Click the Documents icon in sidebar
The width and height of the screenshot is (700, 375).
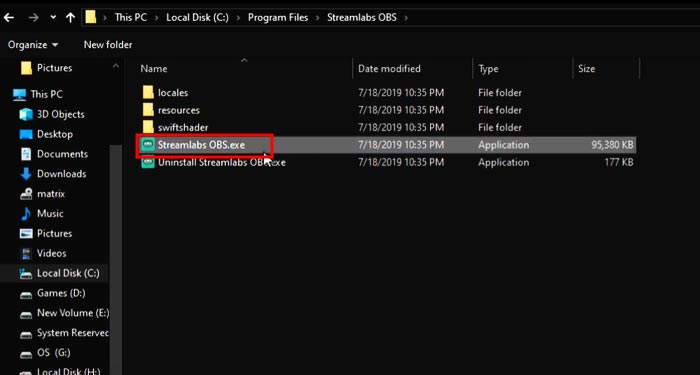[26, 154]
